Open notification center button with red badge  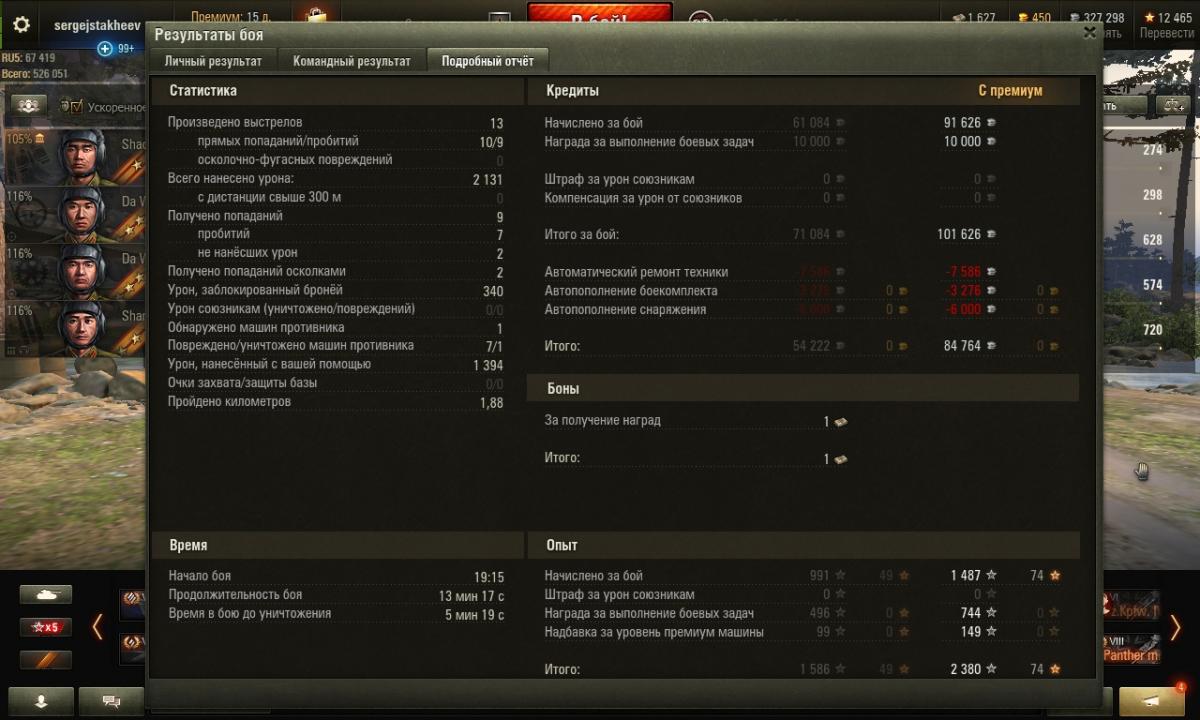tap(1152, 701)
